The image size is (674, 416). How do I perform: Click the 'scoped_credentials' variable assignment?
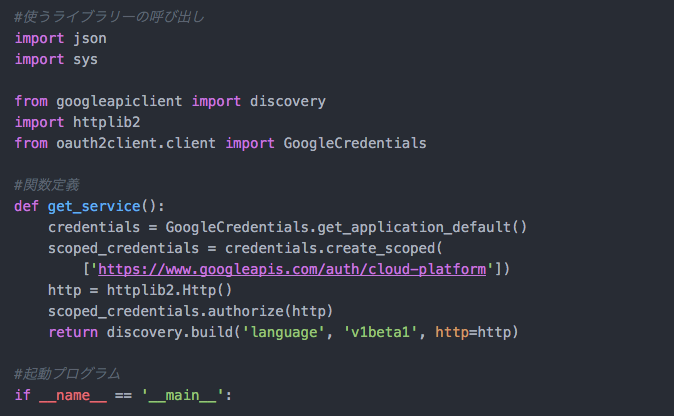(123, 248)
